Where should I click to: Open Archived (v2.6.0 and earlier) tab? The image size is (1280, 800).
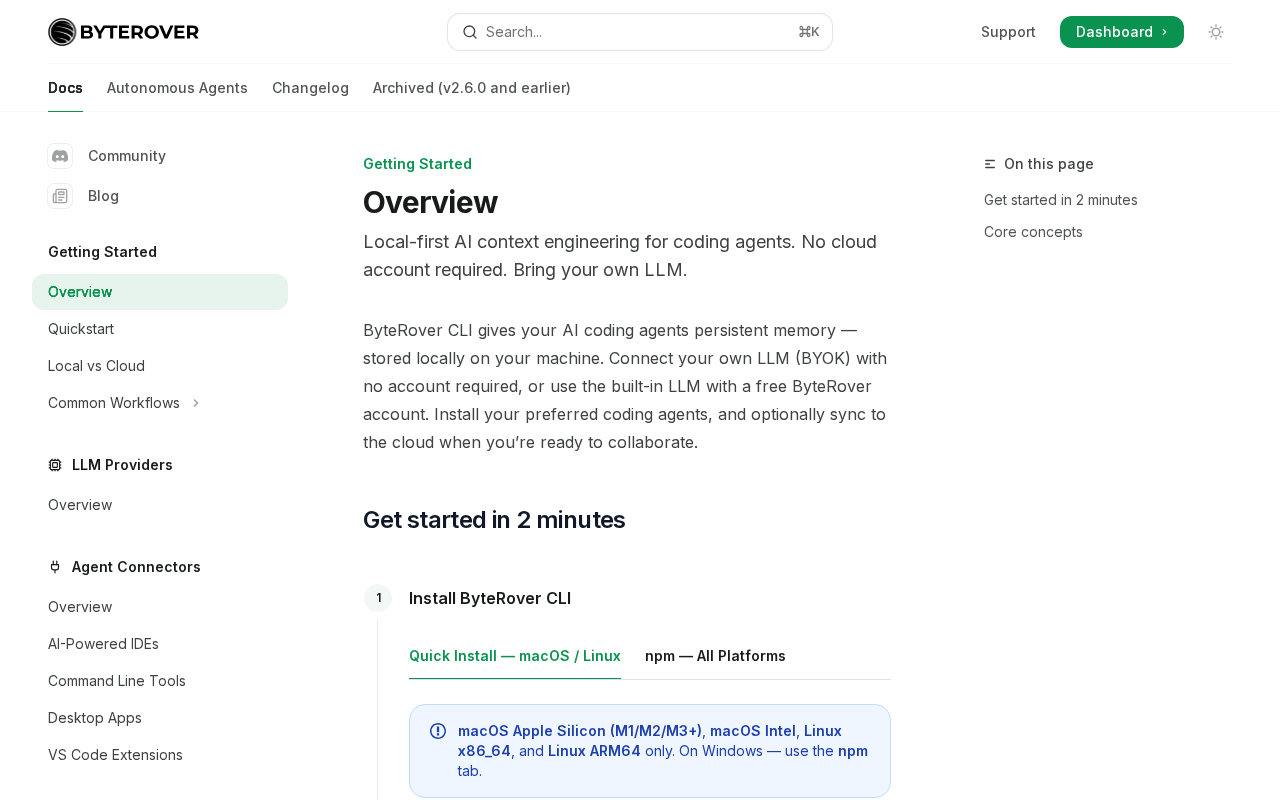coord(472,88)
